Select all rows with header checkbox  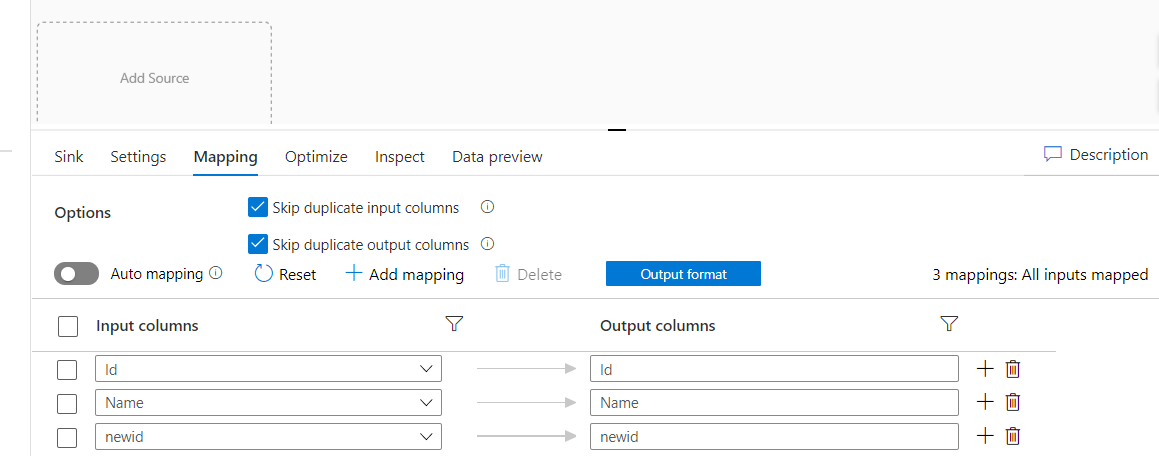(x=68, y=326)
